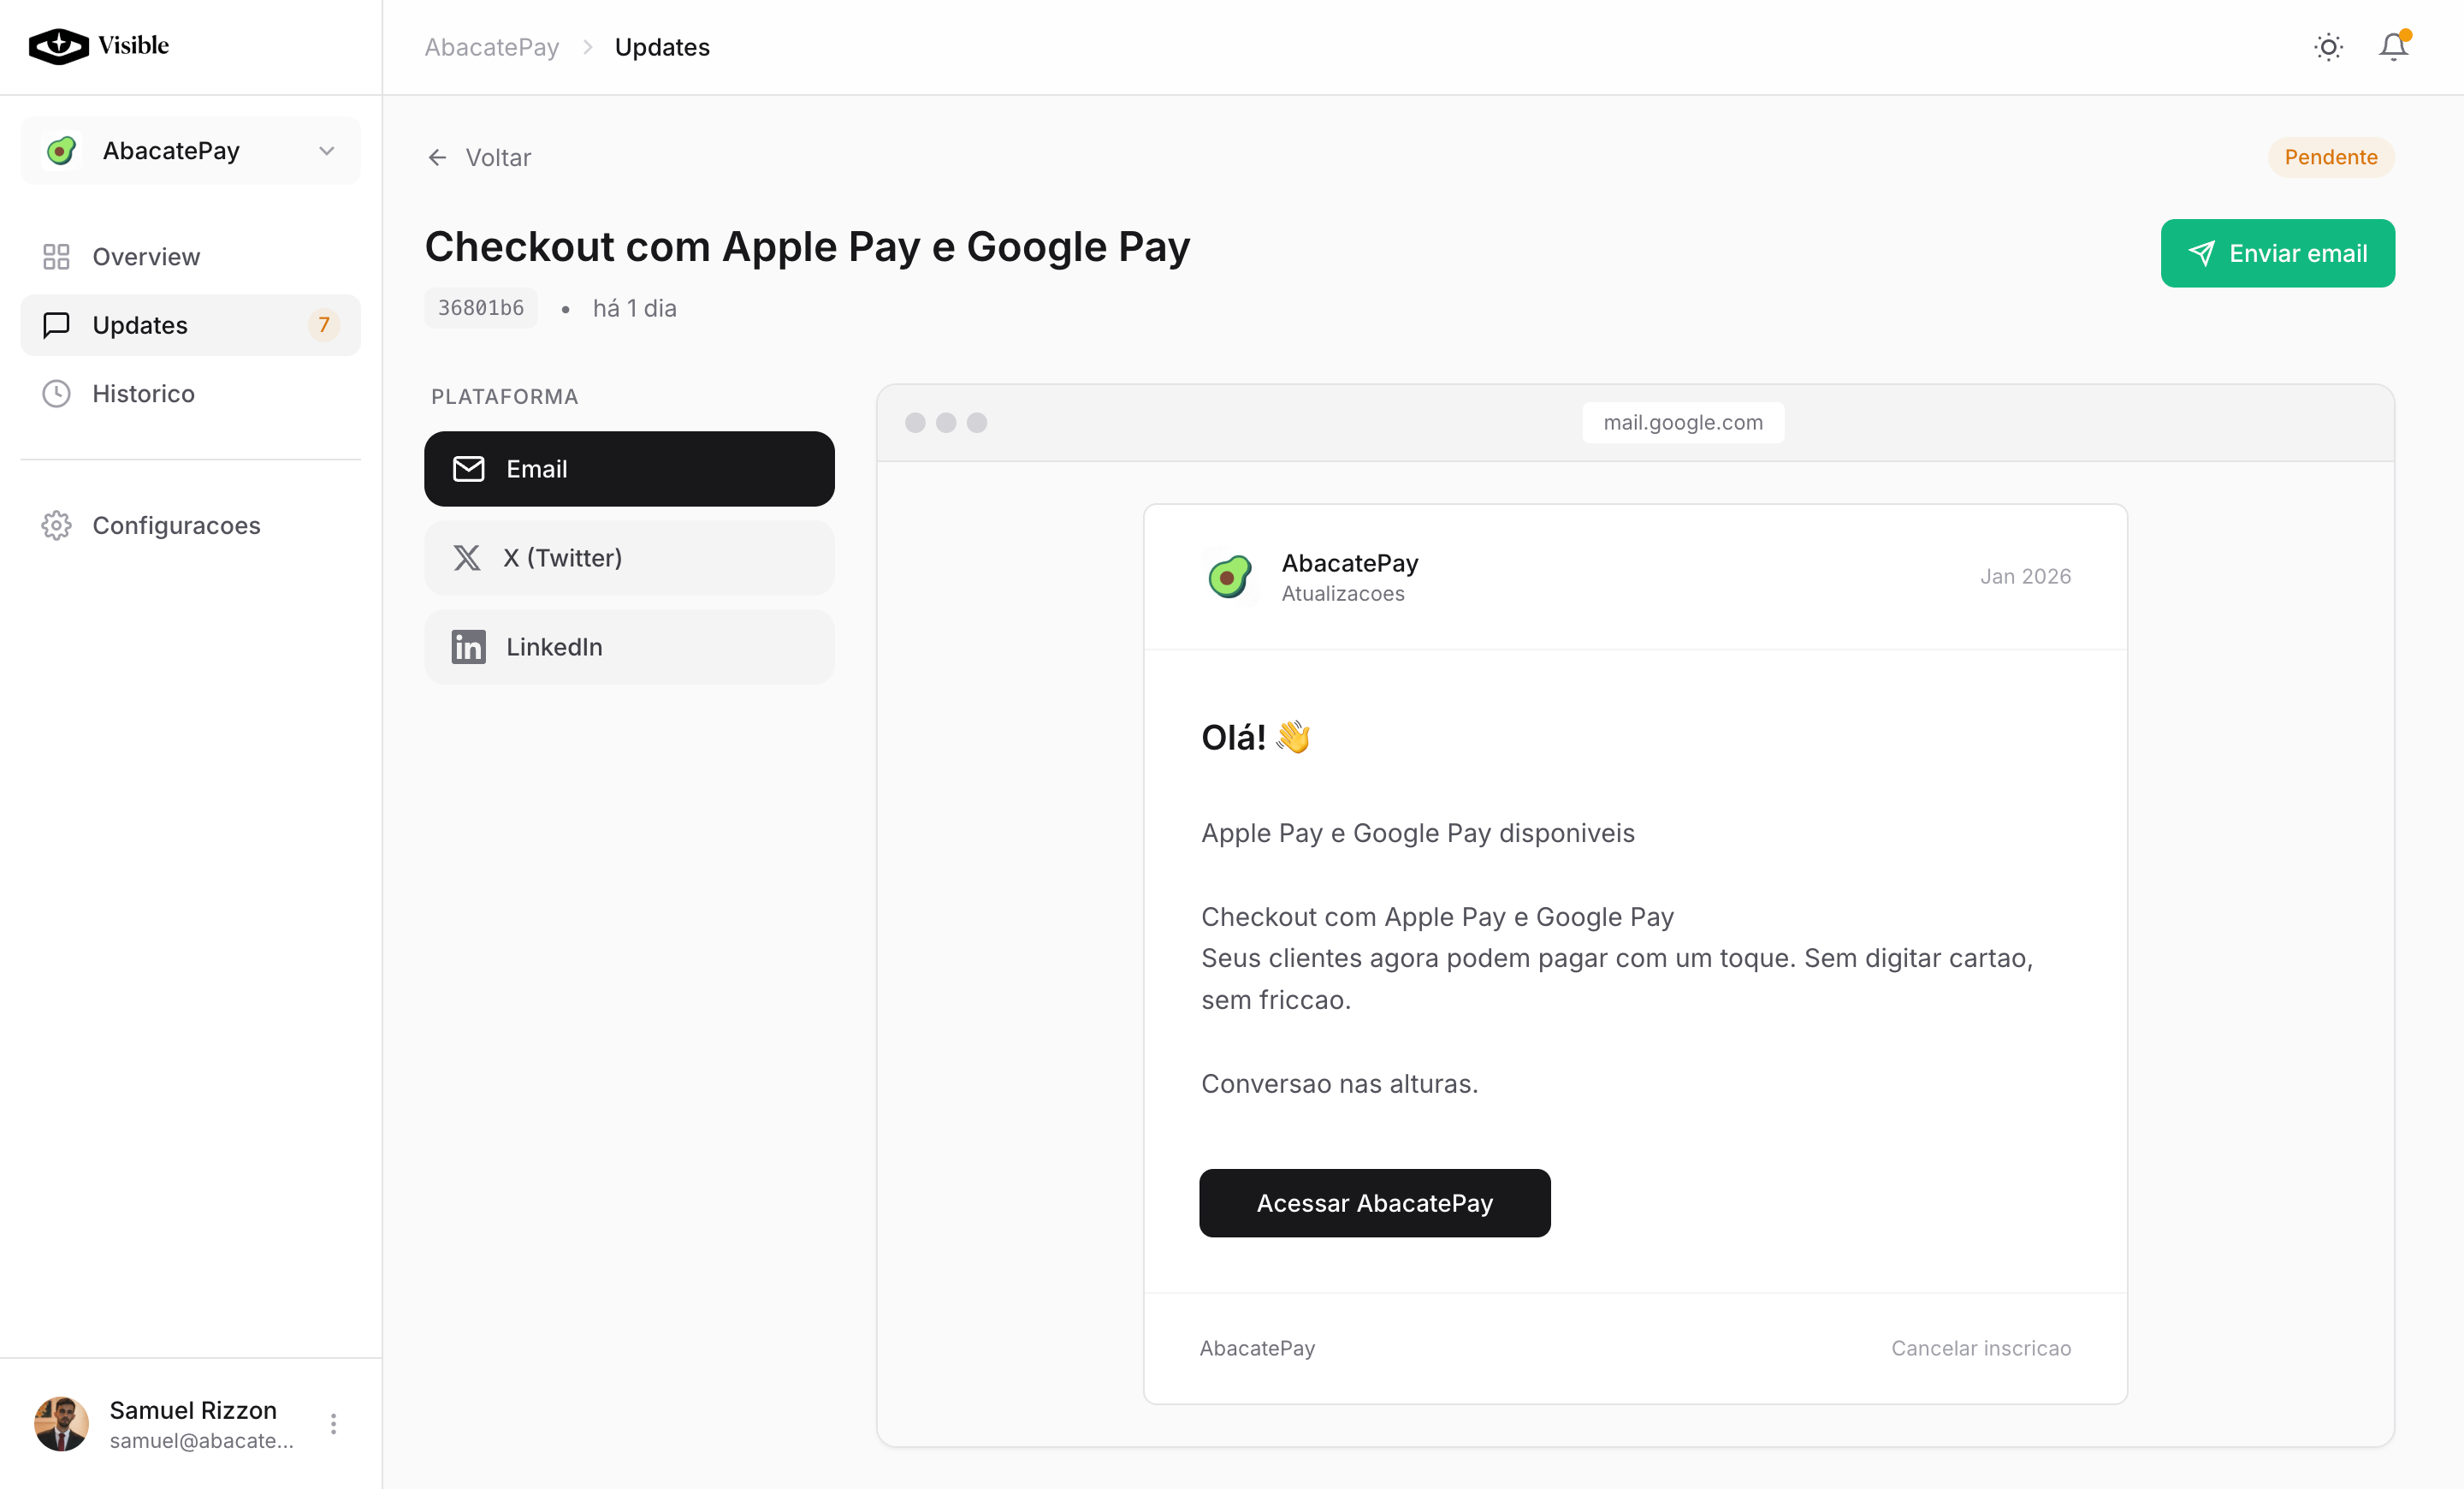2464x1489 pixels.
Task: Open the AbacatePay workspace selector
Action: (190, 151)
